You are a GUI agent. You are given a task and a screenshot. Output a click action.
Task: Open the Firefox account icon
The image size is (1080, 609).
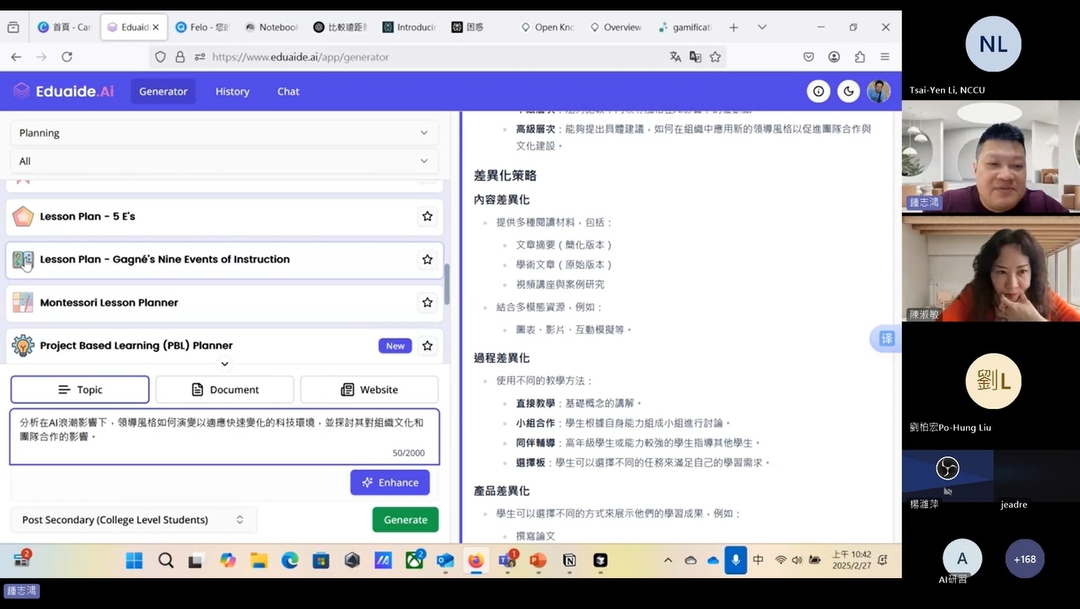[834, 57]
